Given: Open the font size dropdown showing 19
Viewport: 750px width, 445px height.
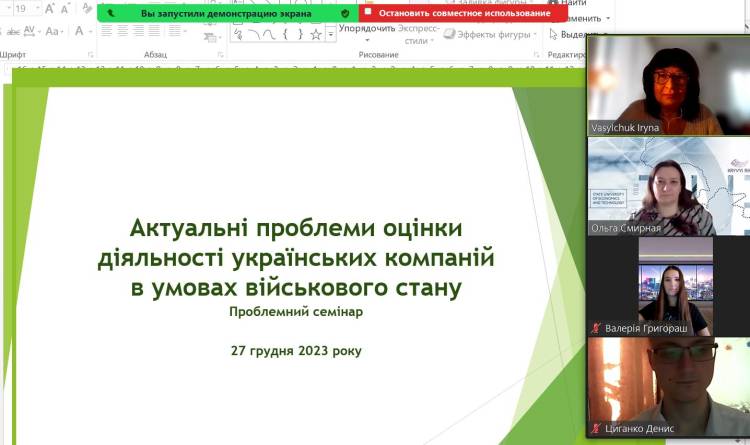Looking at the screenshot, I should tap(38, 8).
